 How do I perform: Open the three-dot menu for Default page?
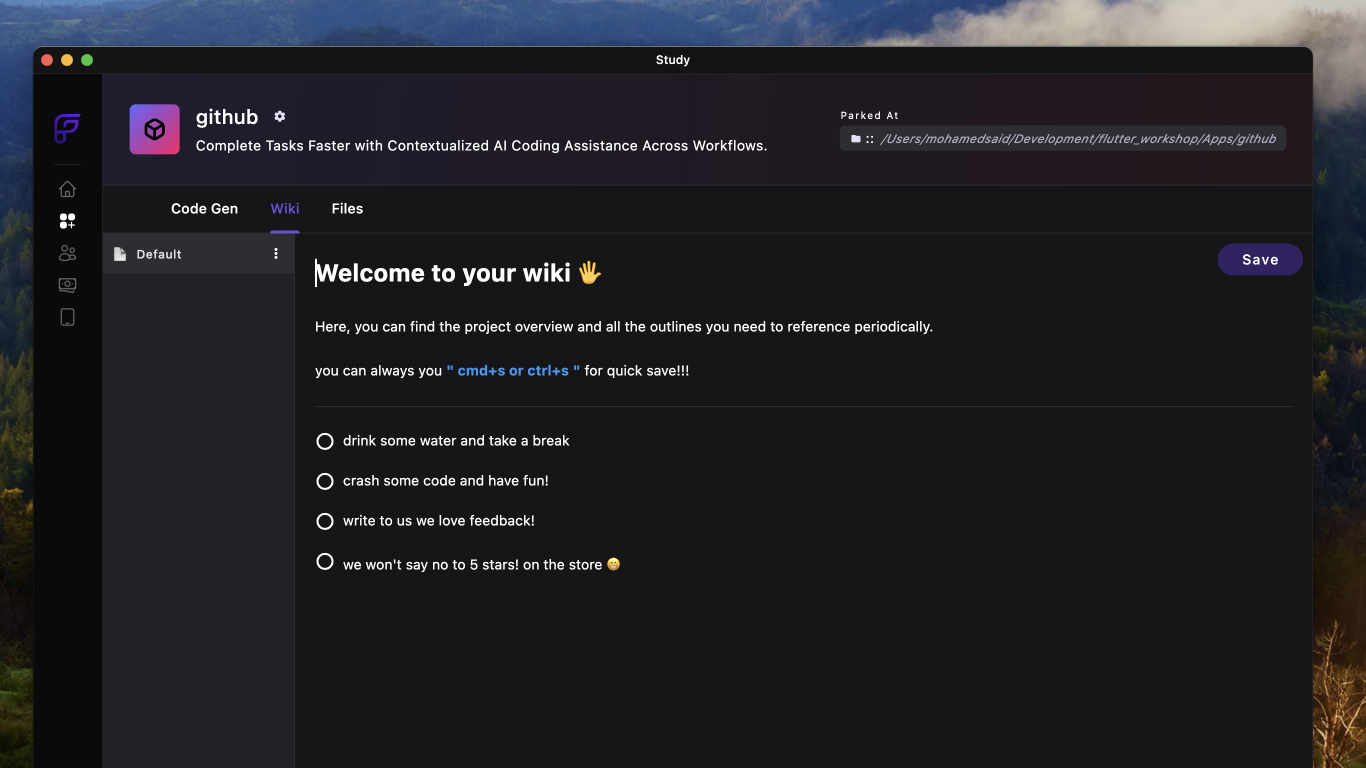point(276,254)
